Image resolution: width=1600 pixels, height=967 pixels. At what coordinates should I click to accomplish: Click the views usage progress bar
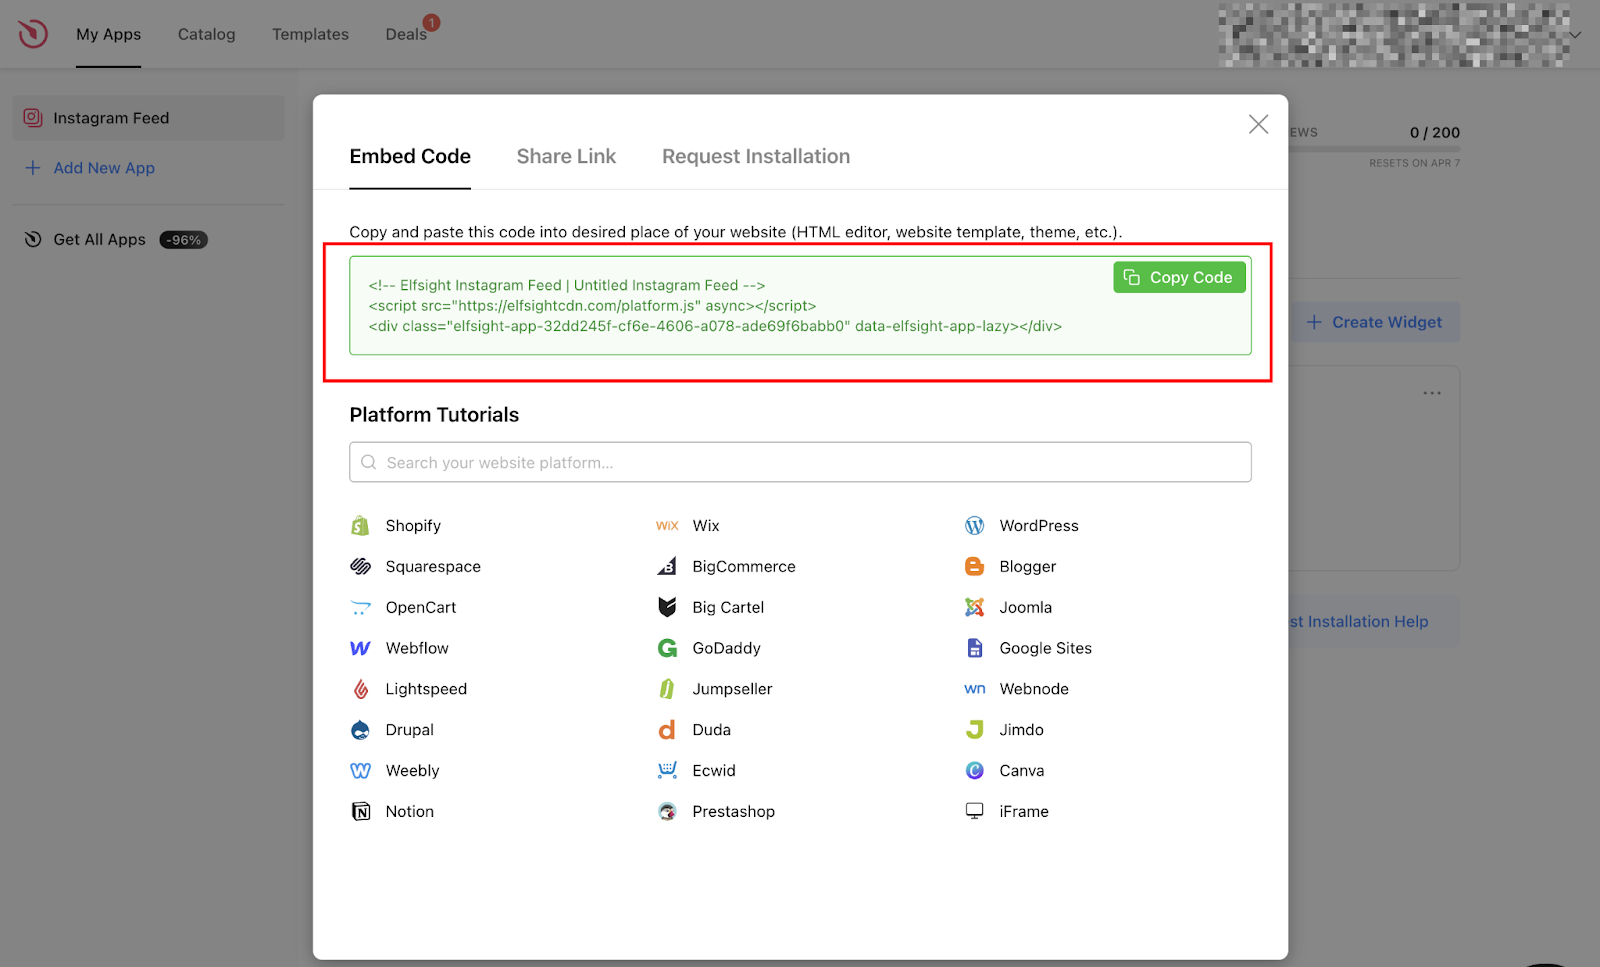[1374, 149]
